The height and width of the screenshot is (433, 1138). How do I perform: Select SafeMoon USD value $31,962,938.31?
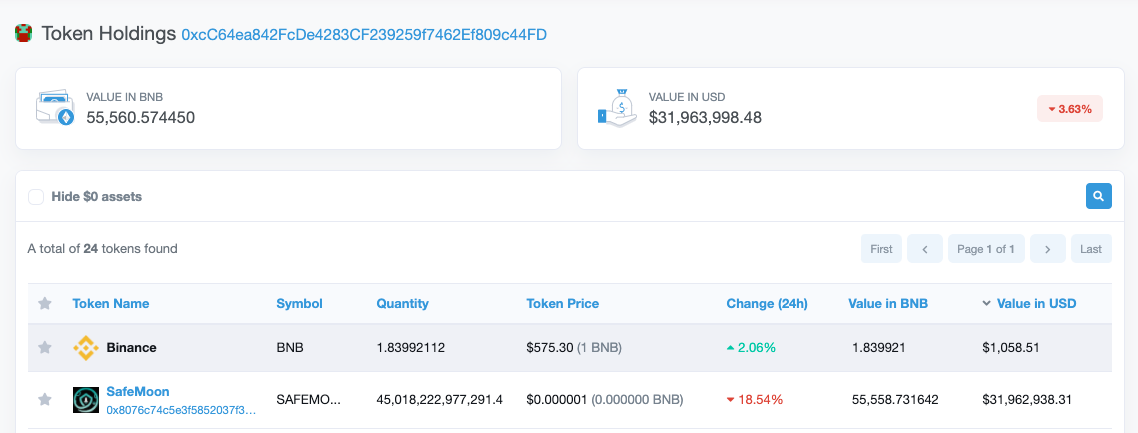click(x=1027, y=400)
